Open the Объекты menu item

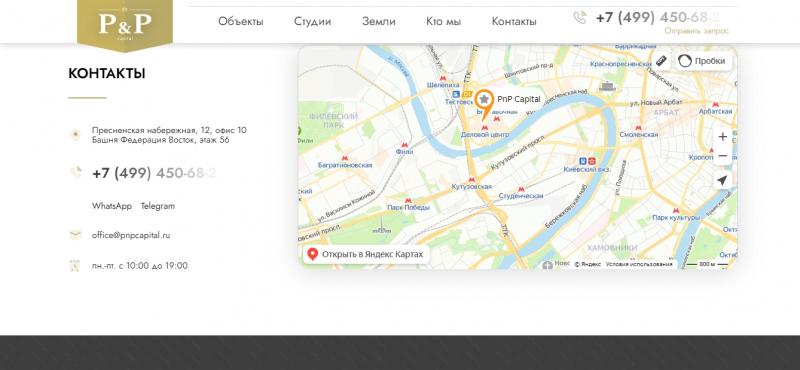click(241, 21)
